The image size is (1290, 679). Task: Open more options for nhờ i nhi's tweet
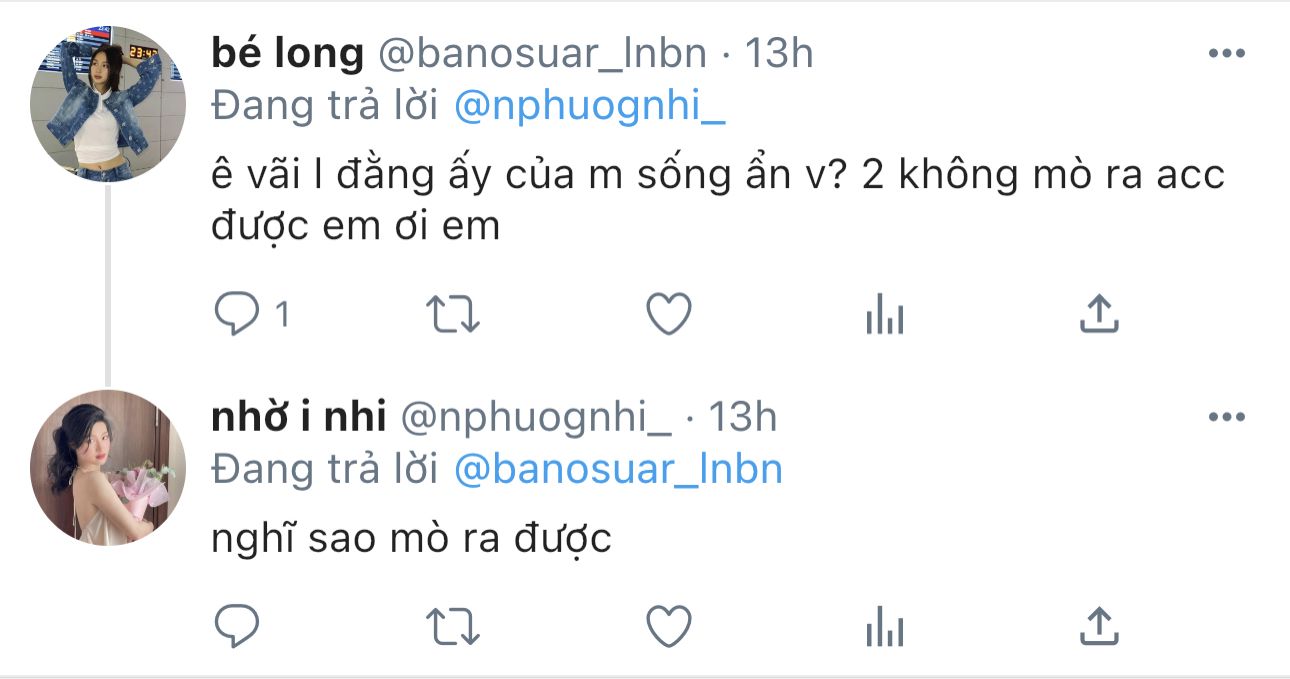1226,417
